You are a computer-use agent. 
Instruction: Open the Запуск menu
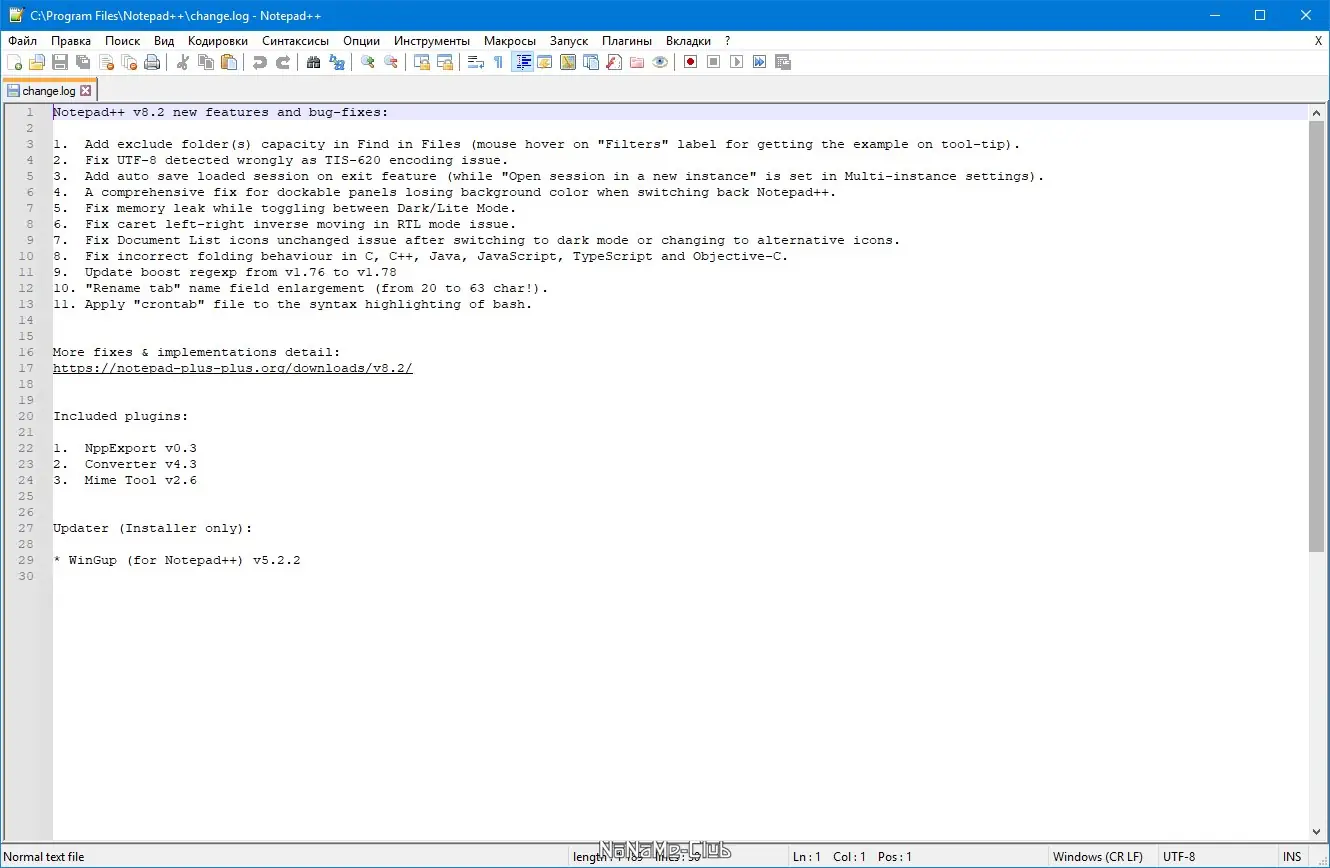click(x=569, y=41)
